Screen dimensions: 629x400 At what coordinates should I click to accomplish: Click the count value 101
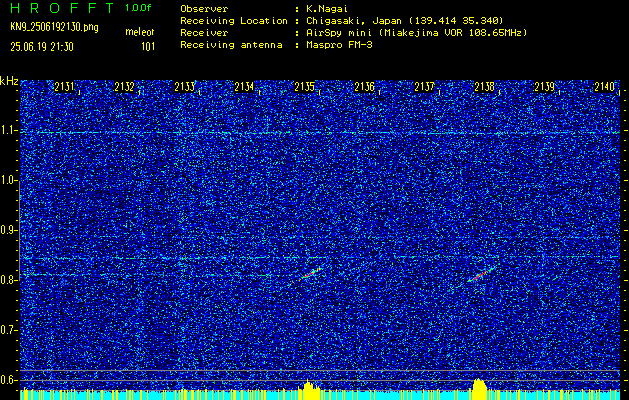[148, 47]
